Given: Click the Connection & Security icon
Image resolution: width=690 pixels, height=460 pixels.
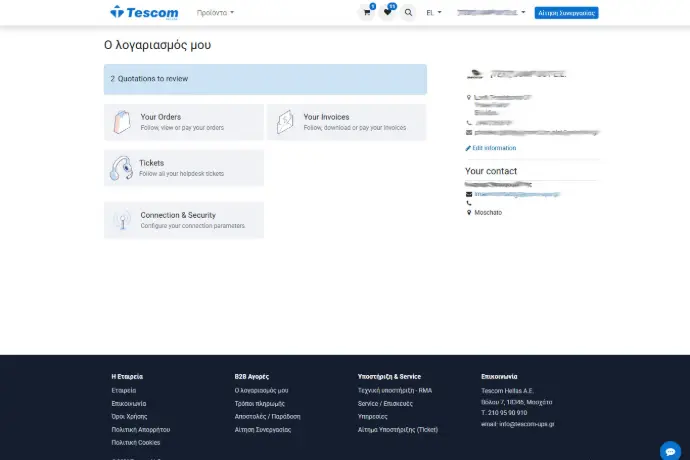Looking at the screenshot, I should pos(122,220).
